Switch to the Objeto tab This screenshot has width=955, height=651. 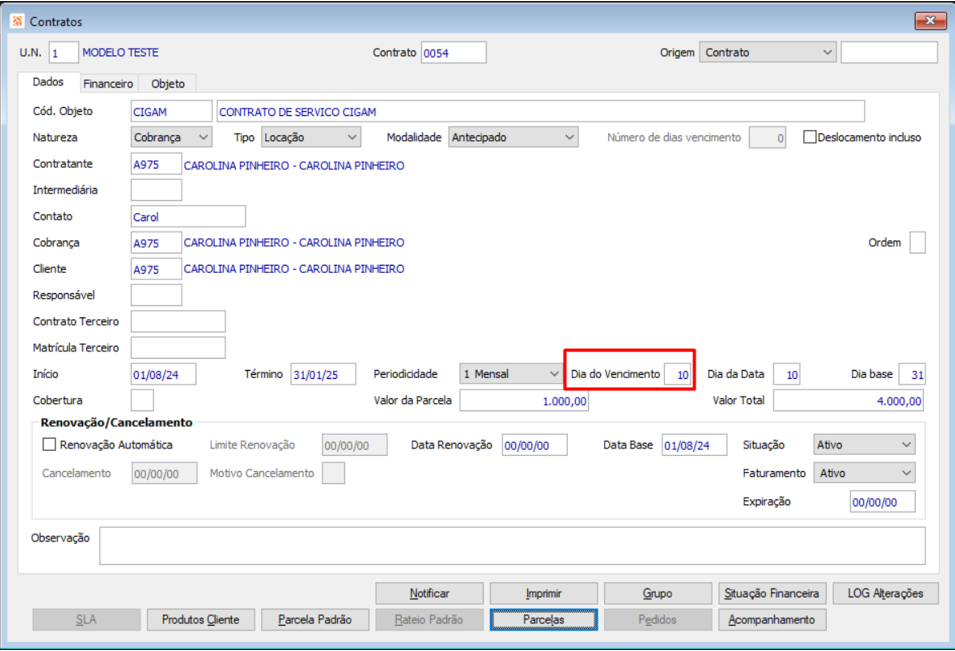coord(167,84)
